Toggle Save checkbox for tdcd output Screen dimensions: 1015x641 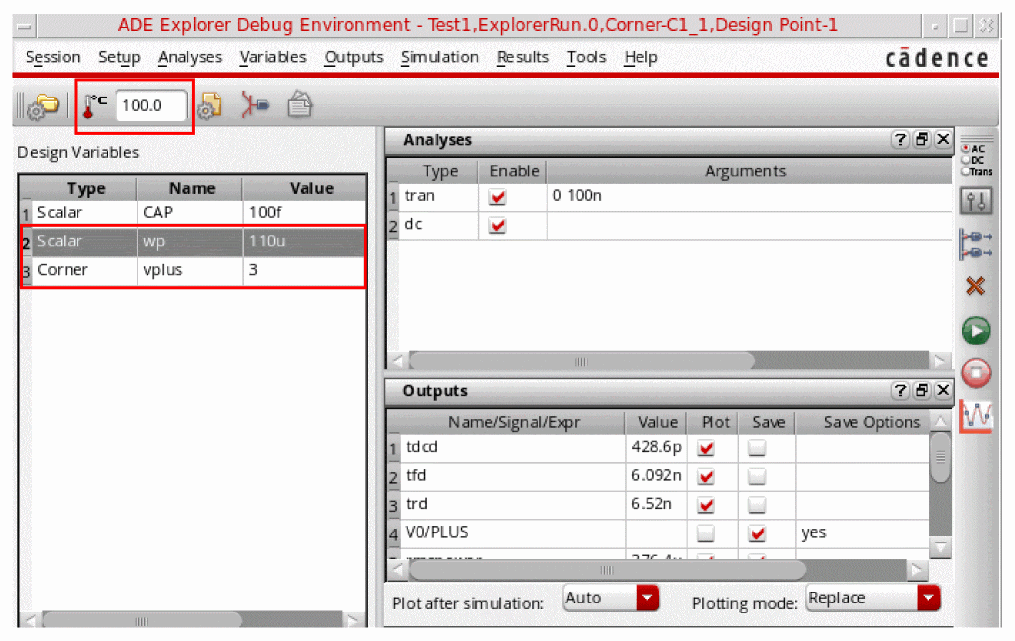click(757, 448)
